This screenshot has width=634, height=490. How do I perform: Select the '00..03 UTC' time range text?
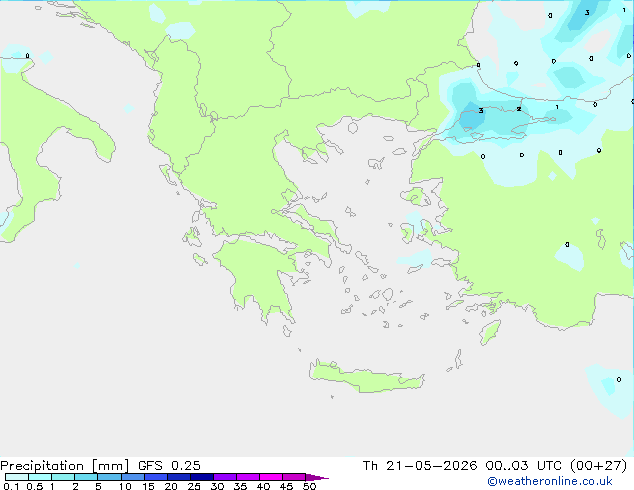[x=523, y=466]
